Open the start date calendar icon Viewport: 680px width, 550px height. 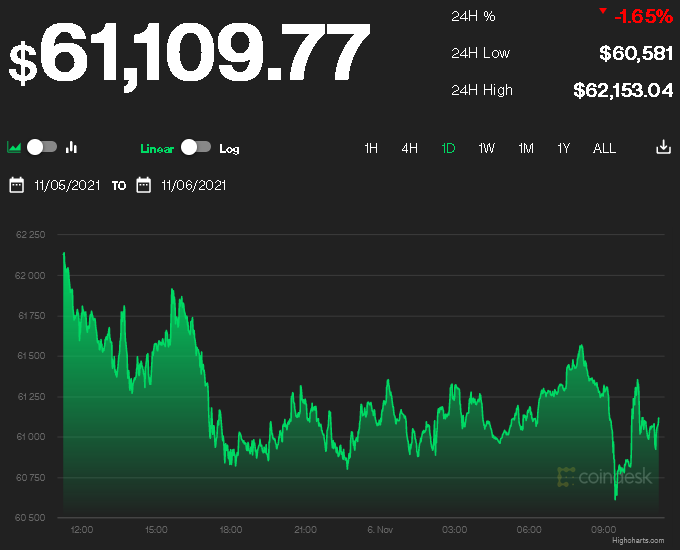tap(16, 185)
